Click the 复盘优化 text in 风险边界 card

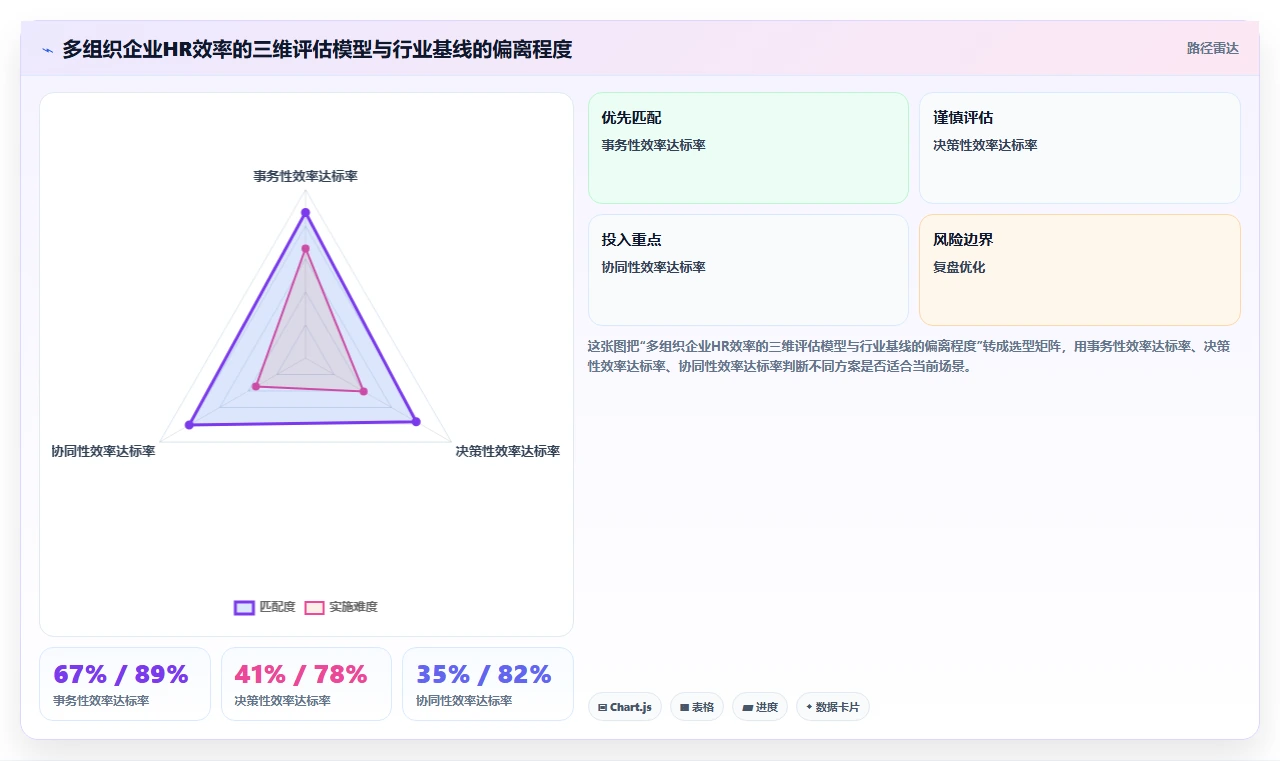pyautogui.click(x=959, y=267)
